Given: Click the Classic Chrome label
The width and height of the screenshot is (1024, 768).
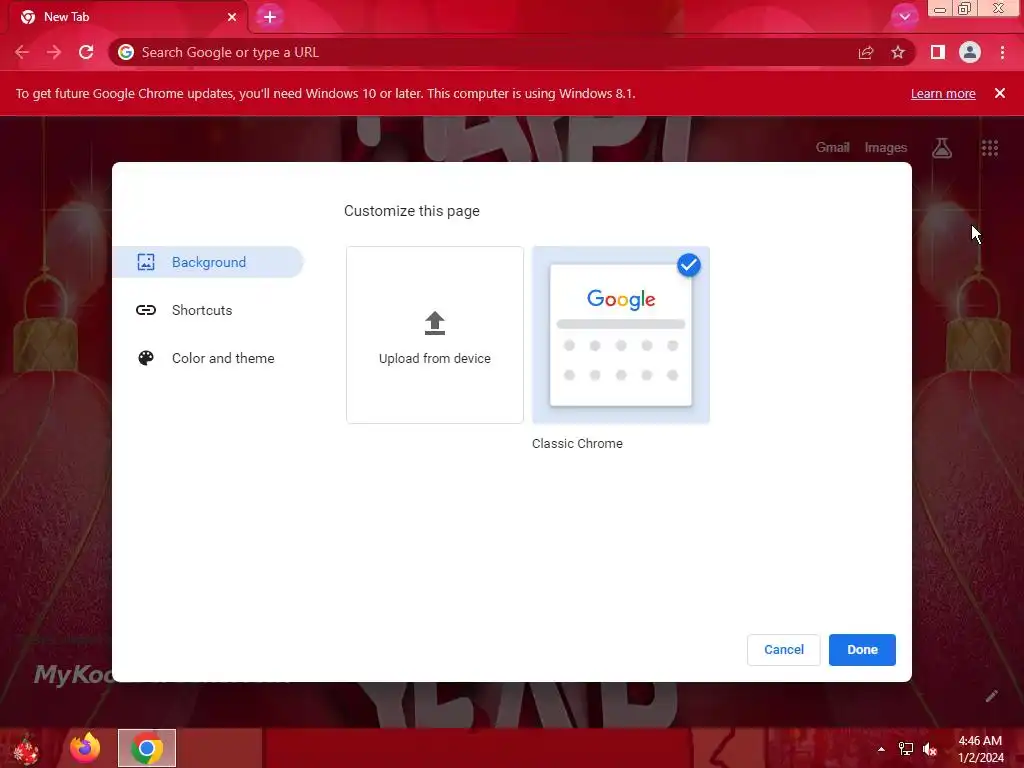Looking at the screenshot, I should point(577,443).
